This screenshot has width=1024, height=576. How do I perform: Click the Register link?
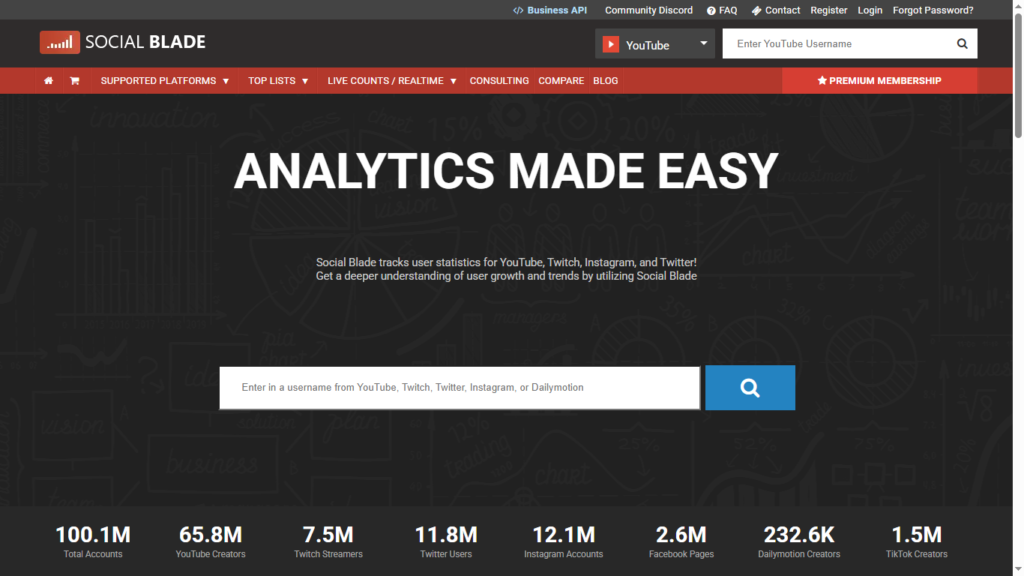pos(829,10)
